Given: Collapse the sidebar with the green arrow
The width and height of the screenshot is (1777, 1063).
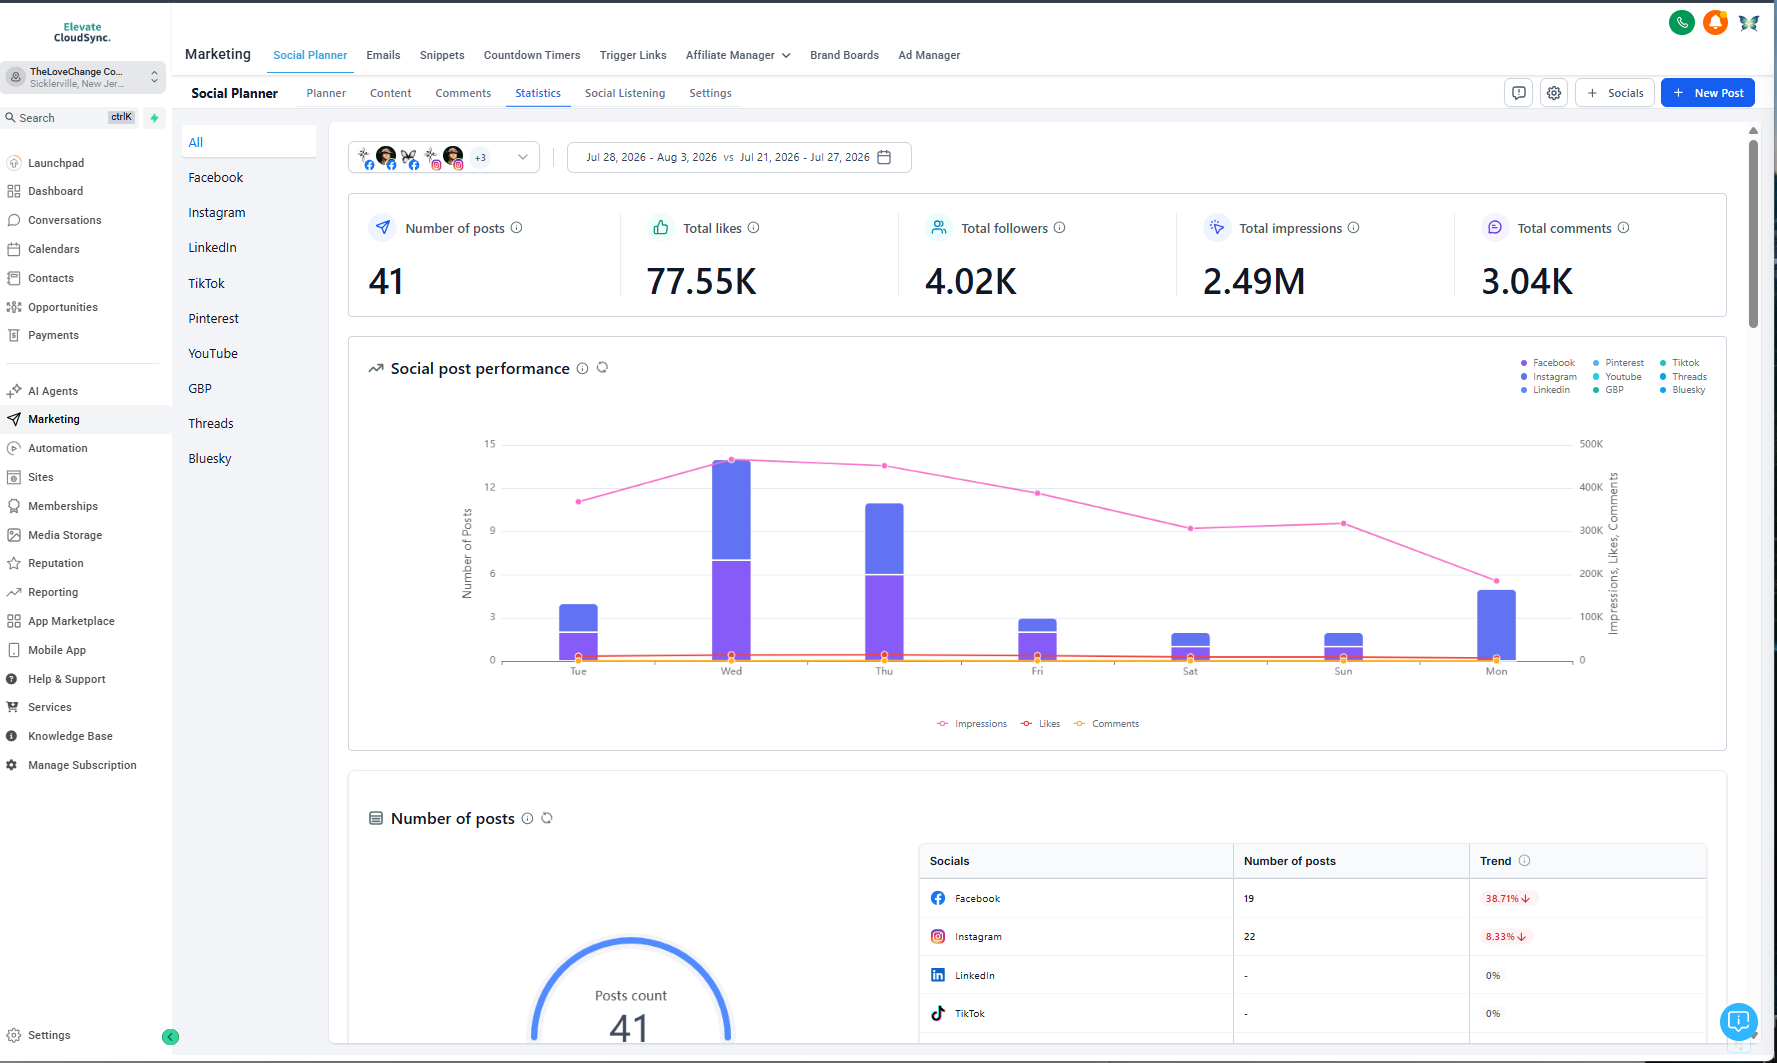Looking at the screenshot, I should click(x=170, y=1037).
